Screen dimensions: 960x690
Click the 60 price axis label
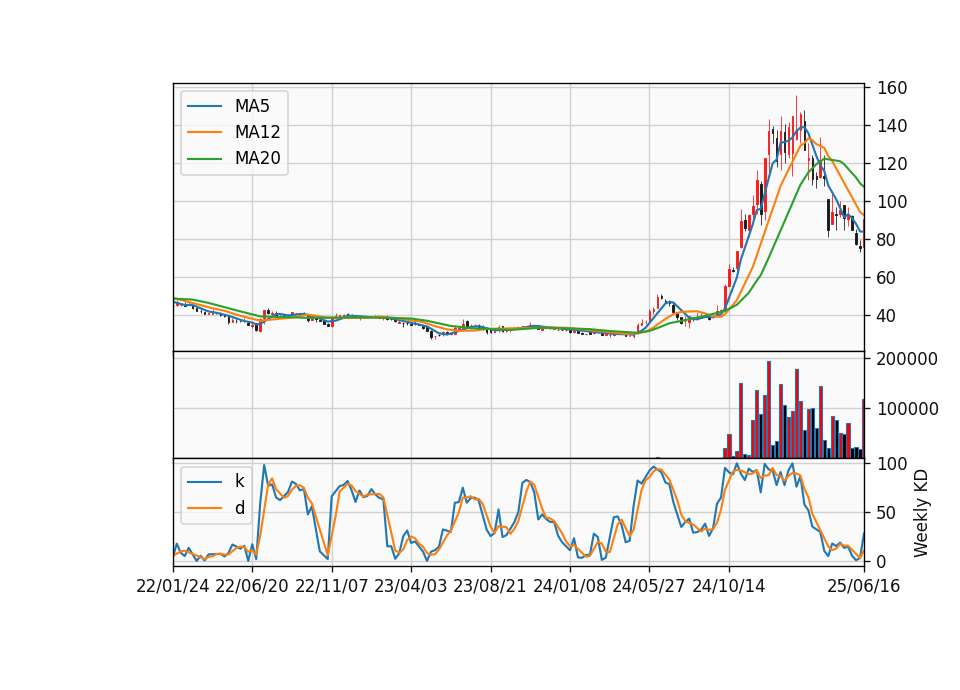coord(887,278)
